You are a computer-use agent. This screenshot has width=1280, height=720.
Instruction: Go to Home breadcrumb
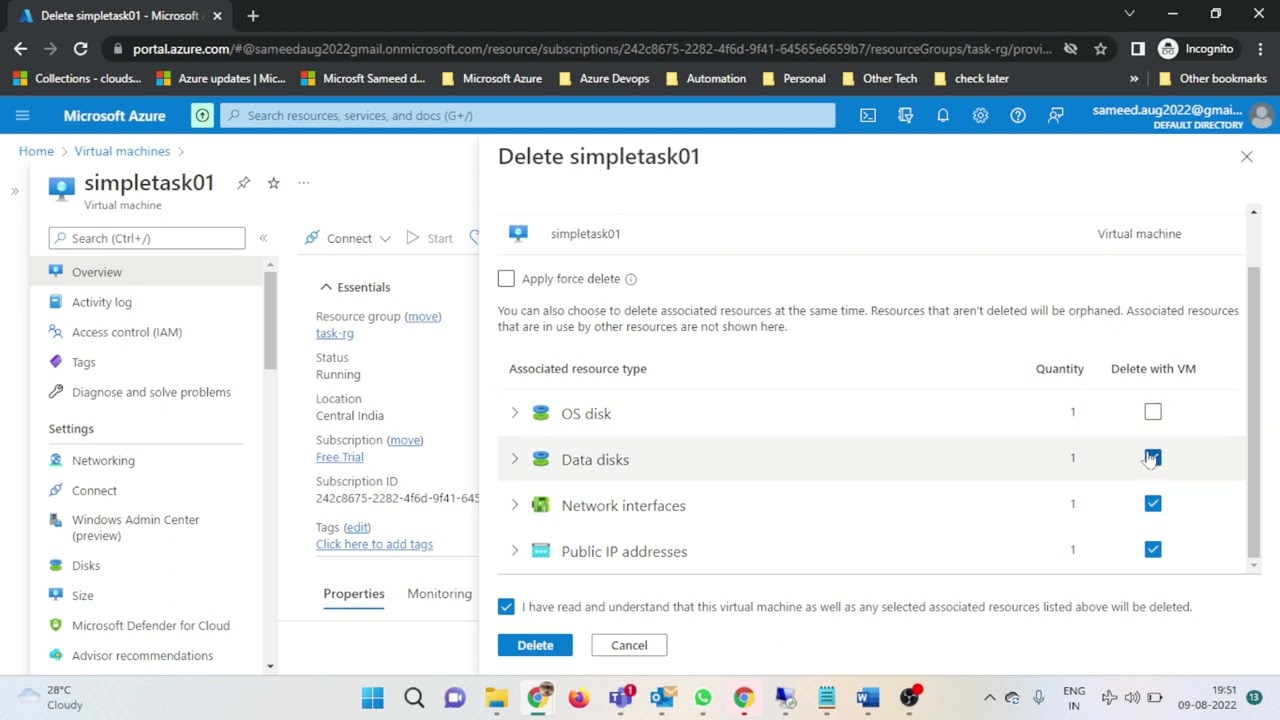36,151
